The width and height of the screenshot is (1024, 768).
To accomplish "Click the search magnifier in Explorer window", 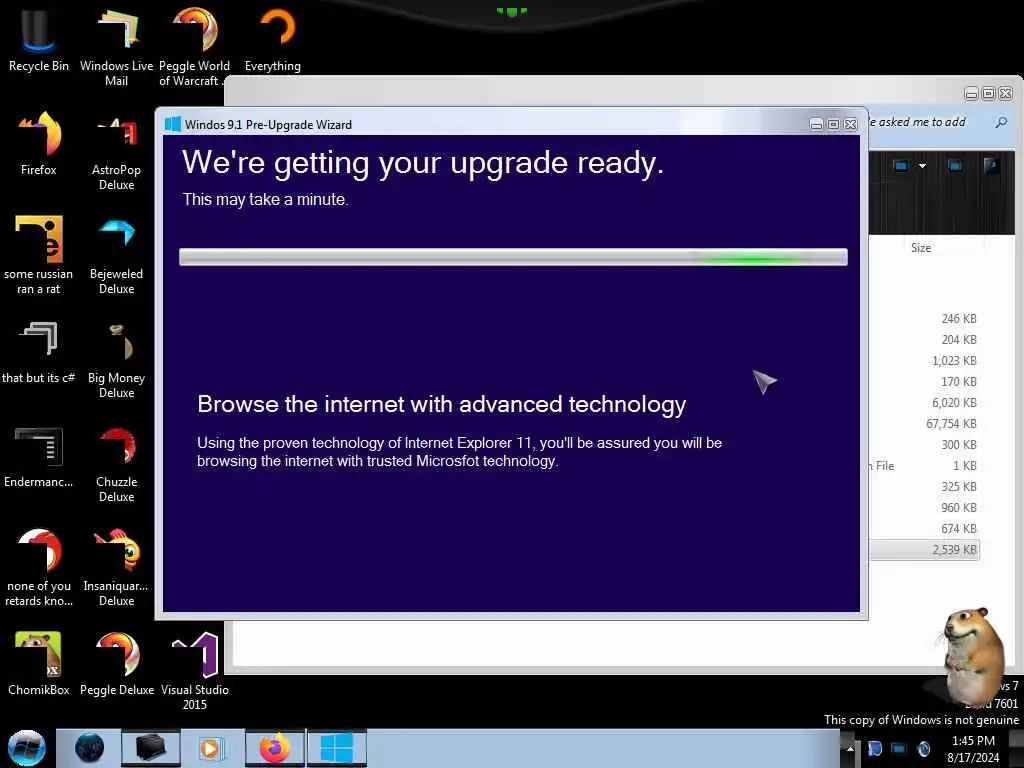I will (1001, 122).
